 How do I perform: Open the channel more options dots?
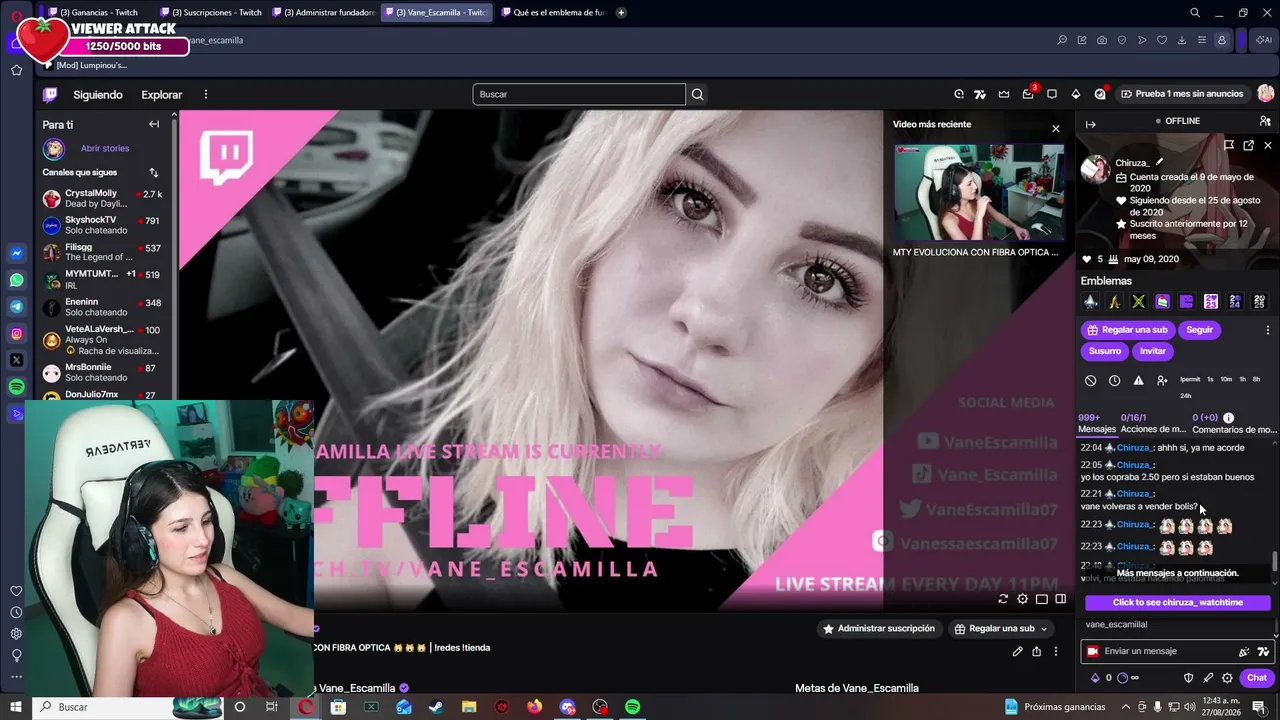(x=1056, y=651)
